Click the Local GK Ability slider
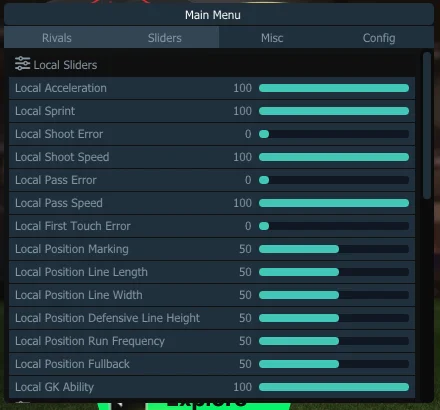The height and width of the screenshot is (410, 440). (x=334, y=387)
